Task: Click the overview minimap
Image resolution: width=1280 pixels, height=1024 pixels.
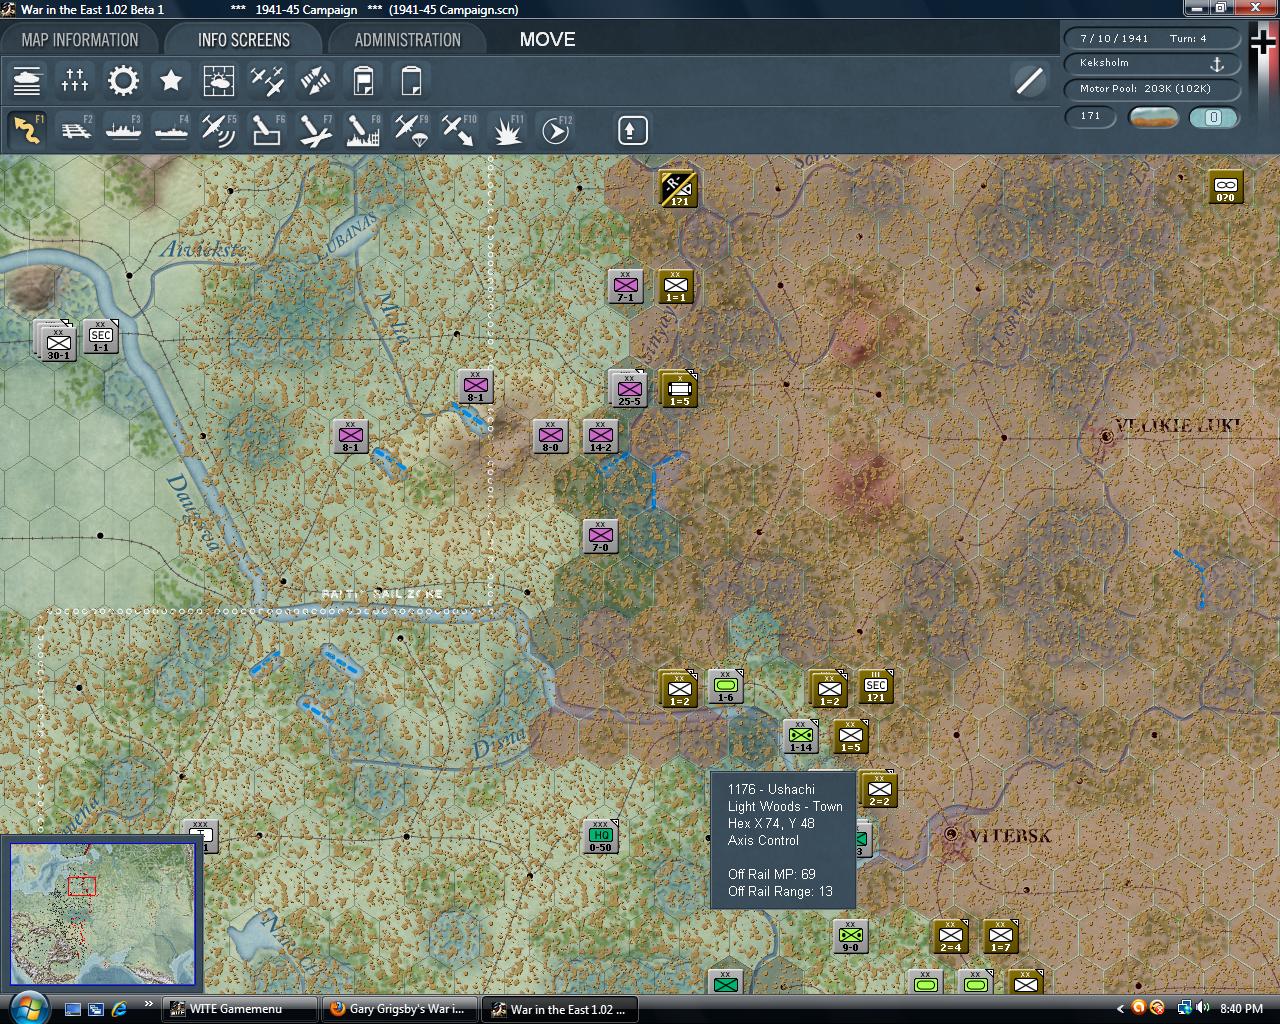Action: 102,914
